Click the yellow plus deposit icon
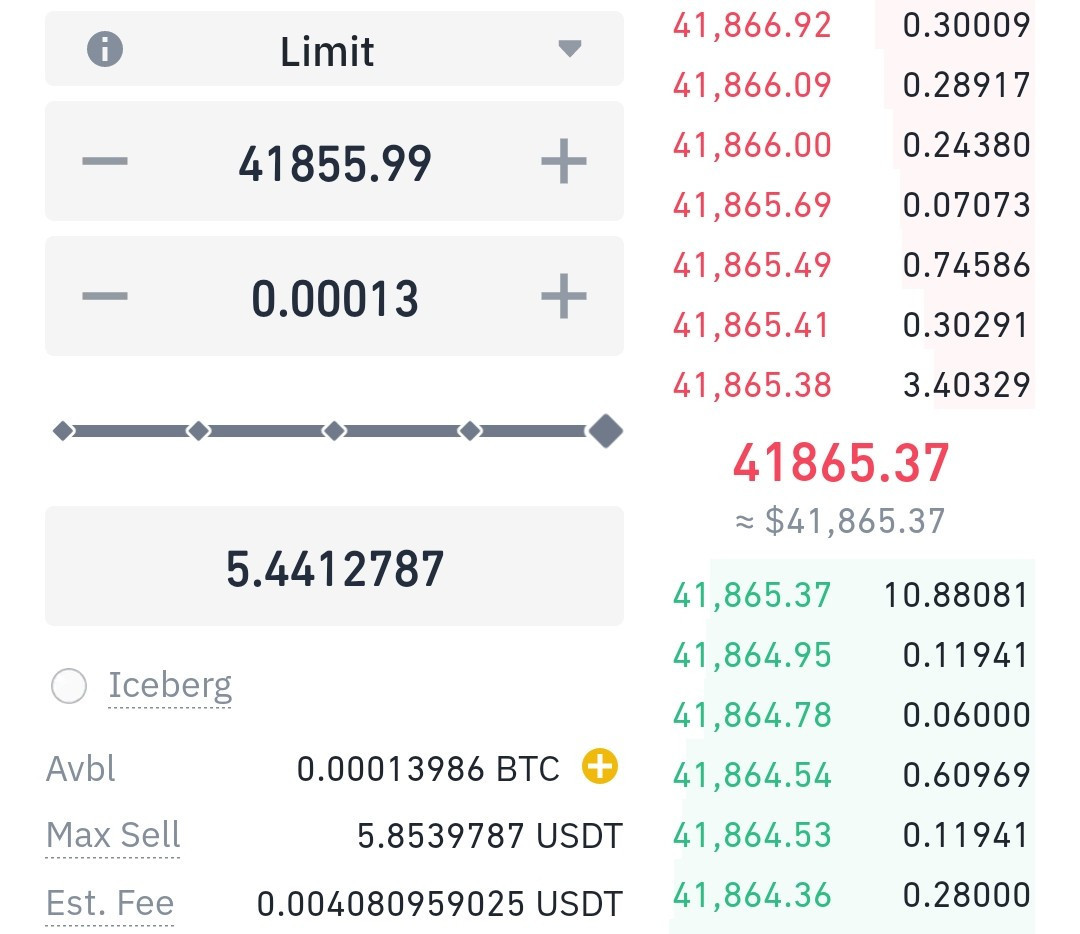The height and width of the screenshot is (934, 1080). 600,768
